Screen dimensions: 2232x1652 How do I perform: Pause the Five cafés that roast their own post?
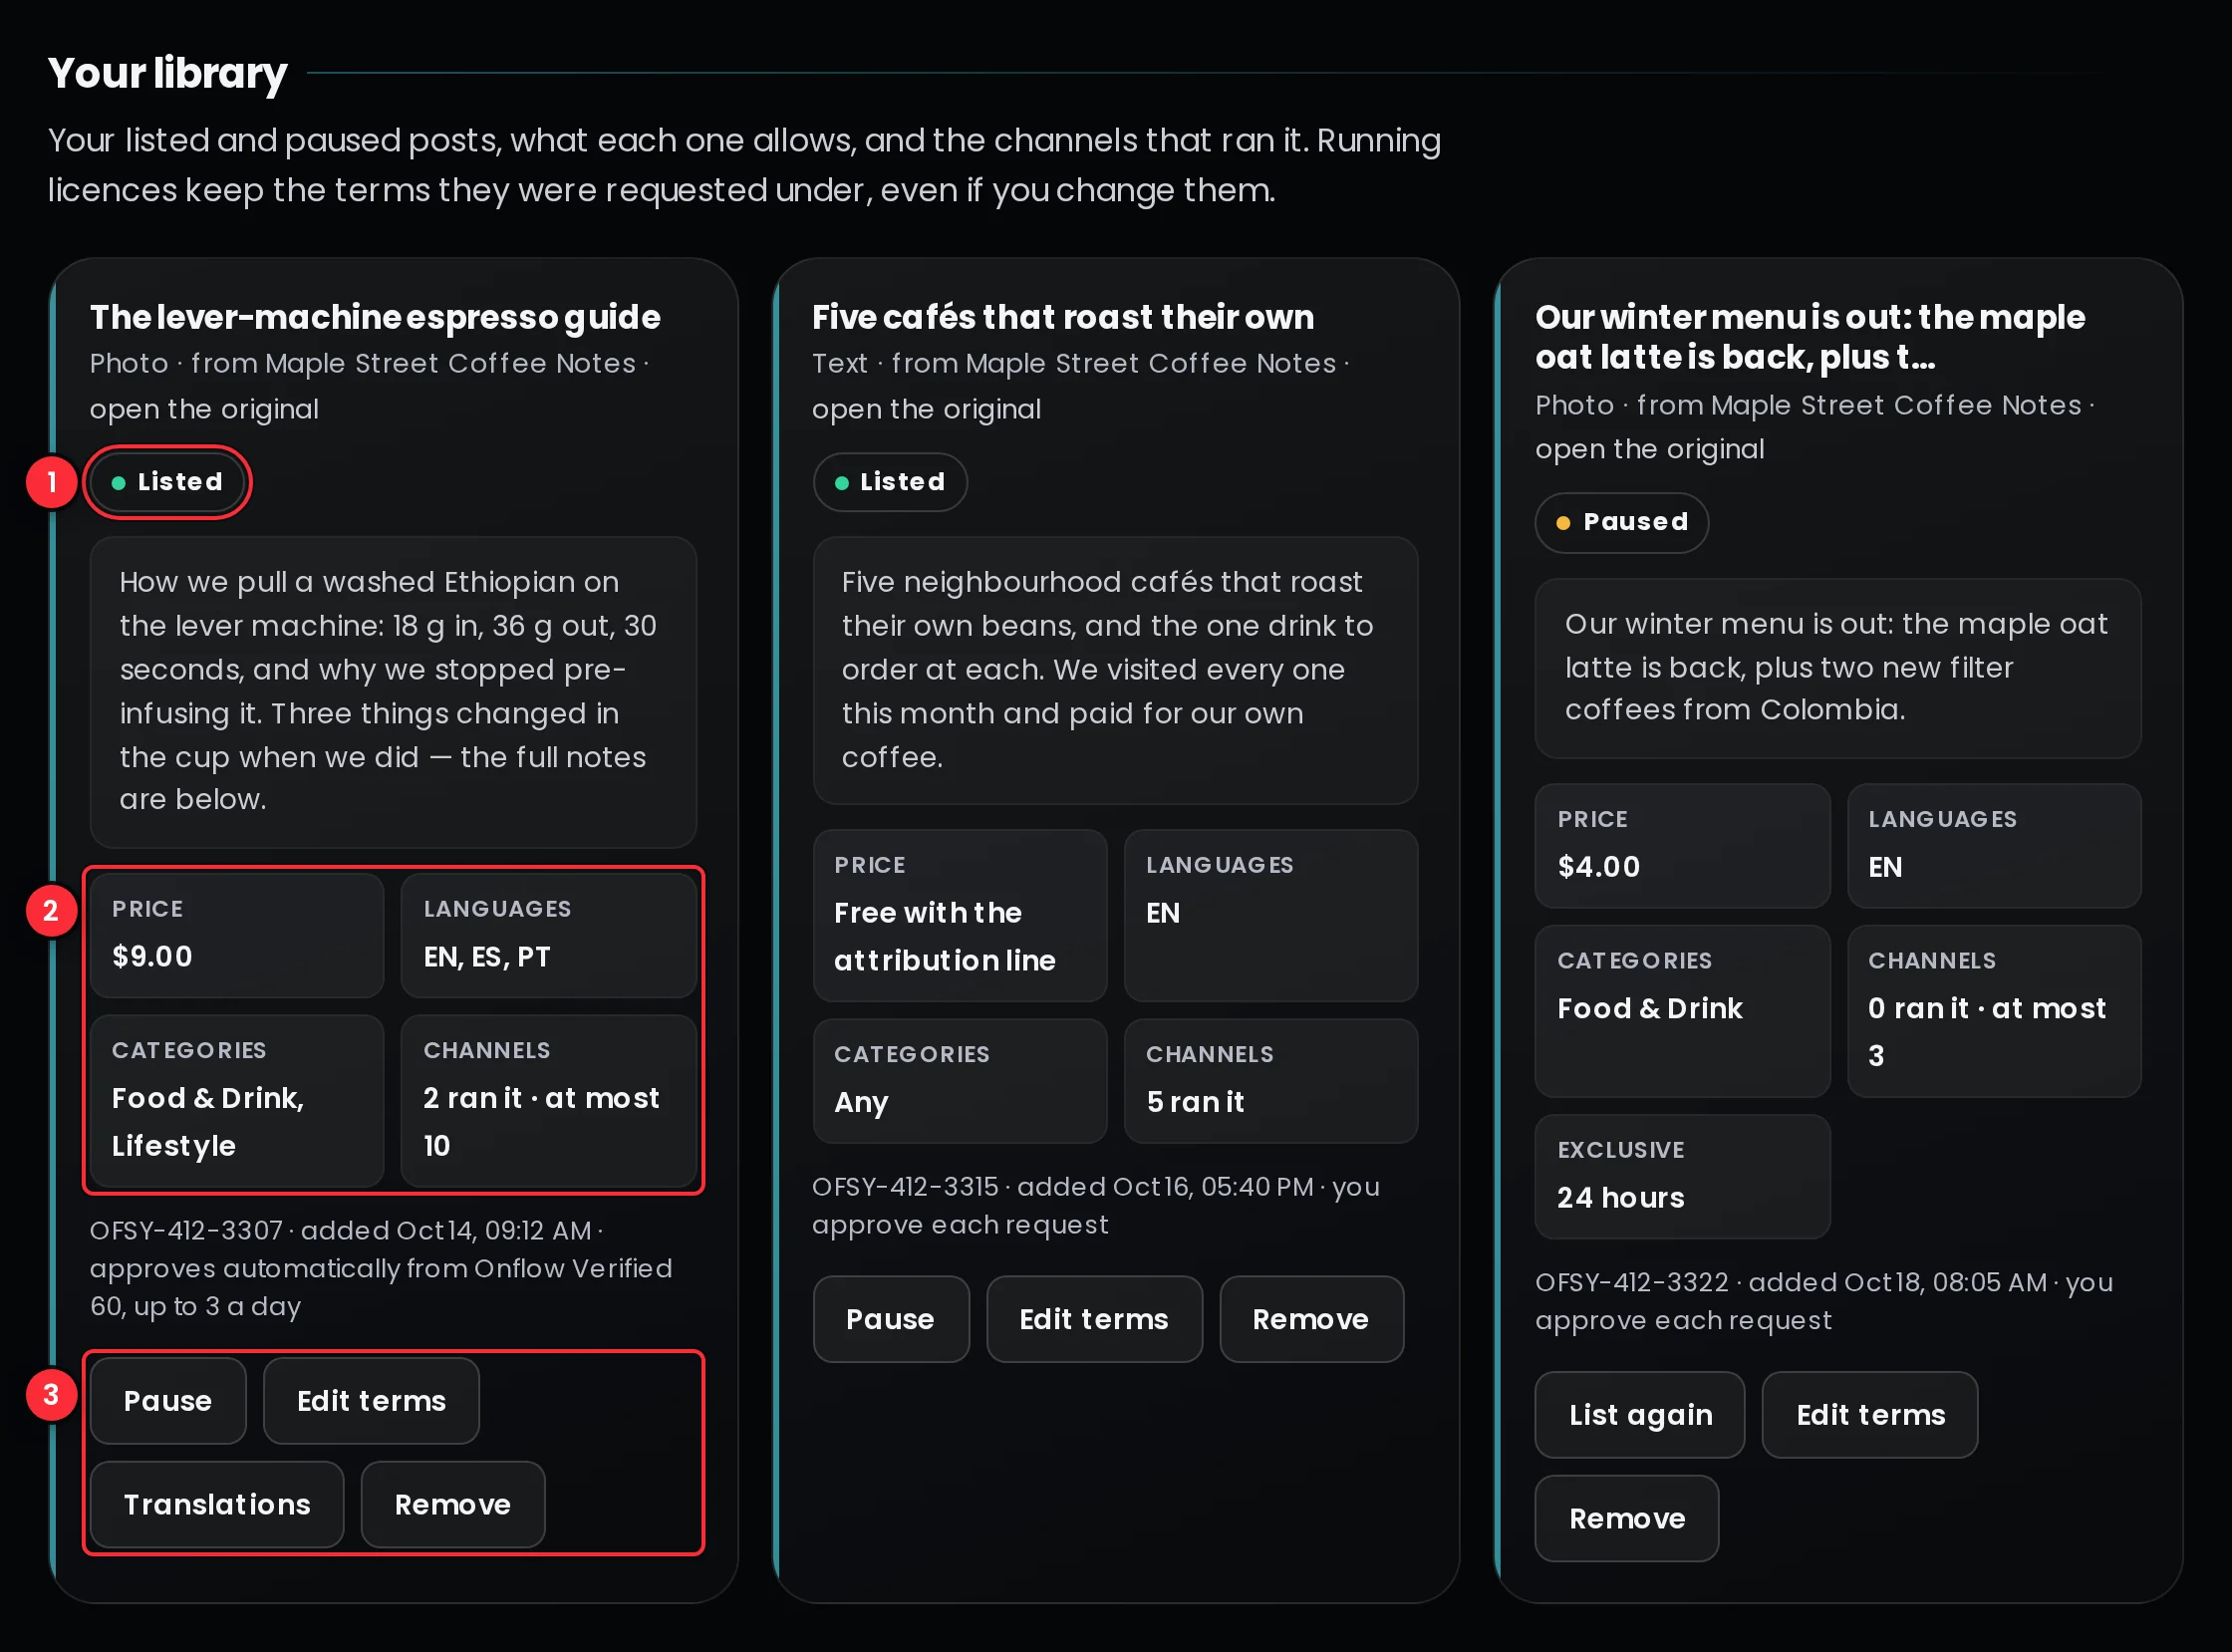tap(891, 1319)
